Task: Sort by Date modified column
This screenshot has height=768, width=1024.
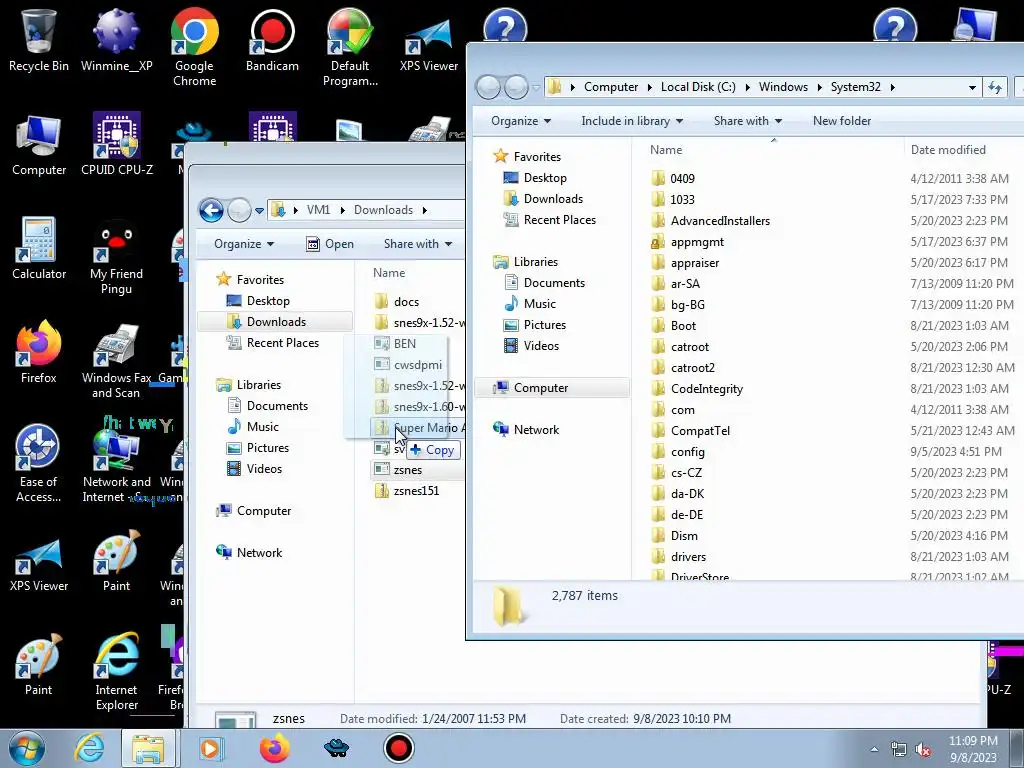Action: pos(948,150)
